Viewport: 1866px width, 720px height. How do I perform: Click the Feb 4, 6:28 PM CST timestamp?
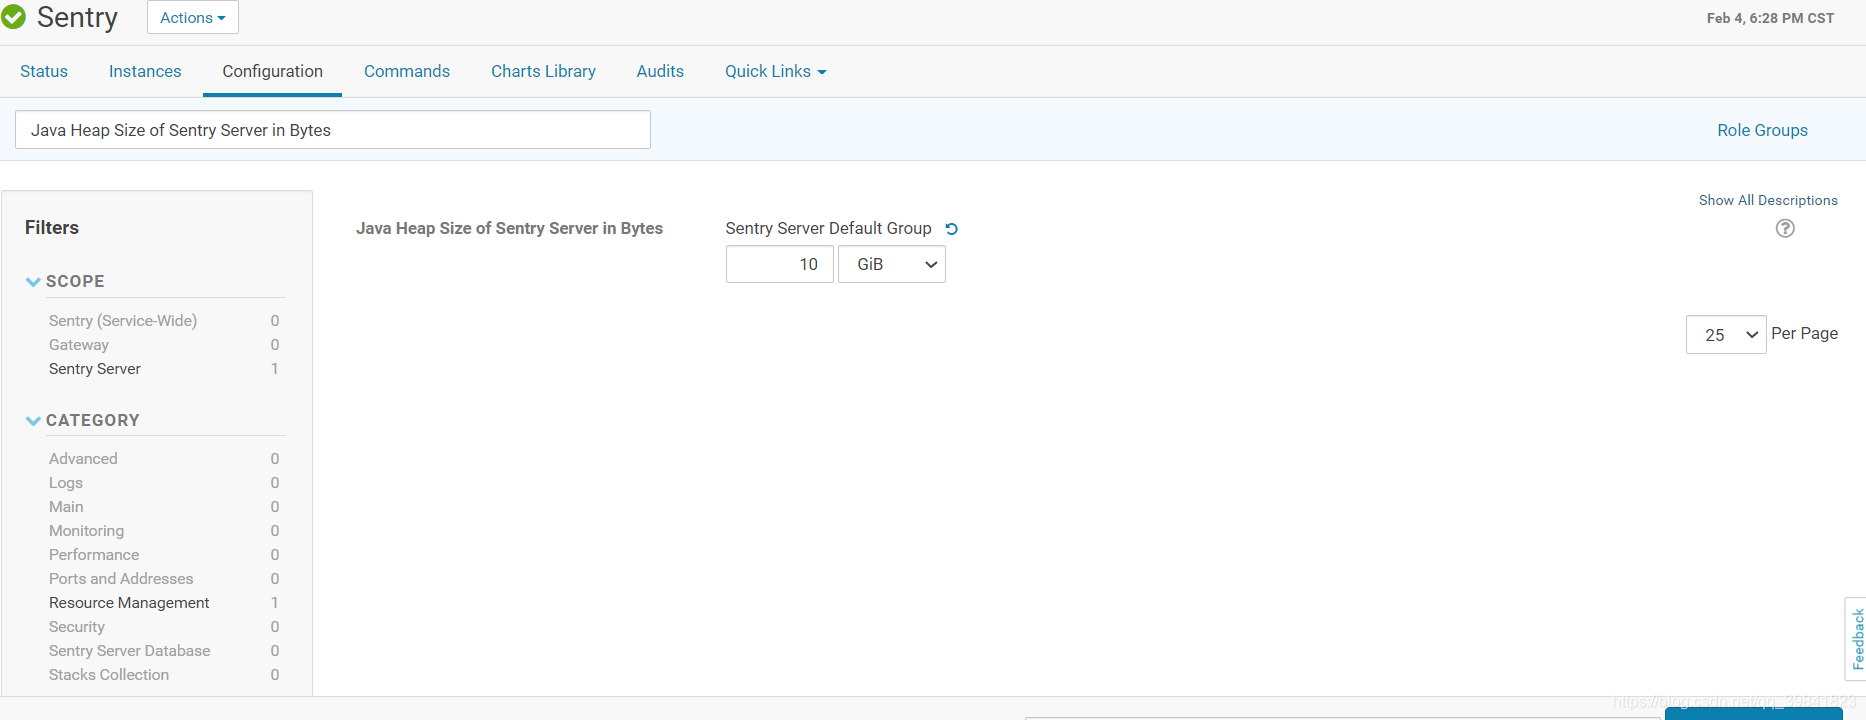coord(1770,18)
